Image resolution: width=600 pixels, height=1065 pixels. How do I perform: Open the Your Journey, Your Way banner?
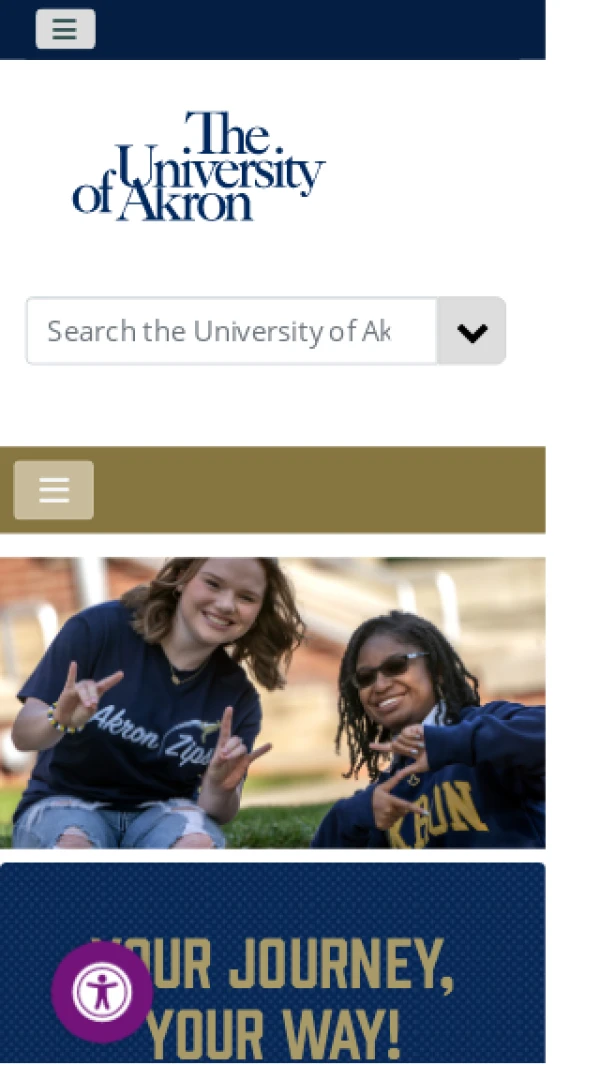coord(272,962)
